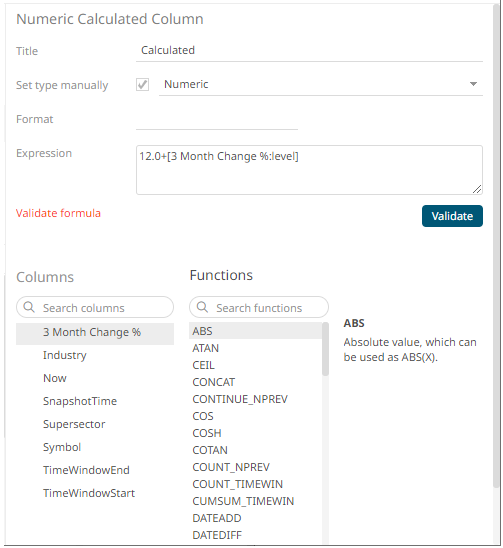Click the search magnifier in Search columns
The width and height of the screenshot is (503, 548).
click(29, 308)
